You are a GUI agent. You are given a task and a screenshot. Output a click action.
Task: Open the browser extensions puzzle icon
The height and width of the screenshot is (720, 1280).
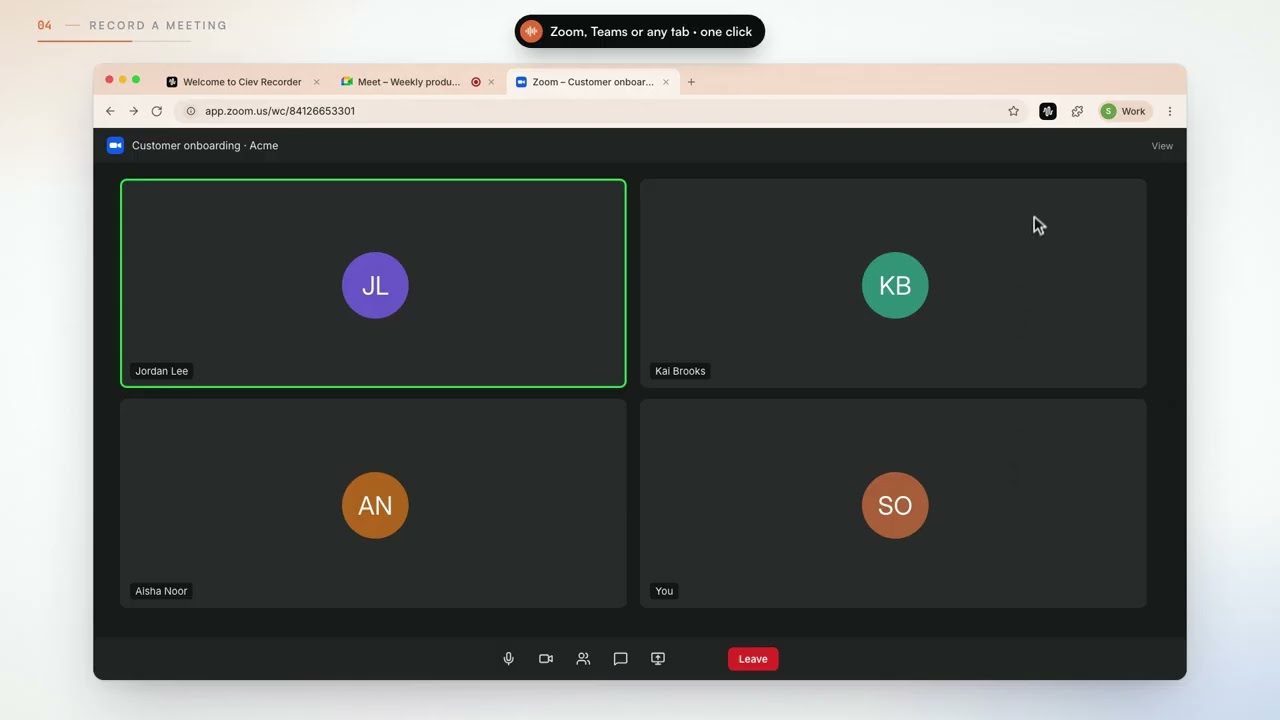tap(1077, 111)
